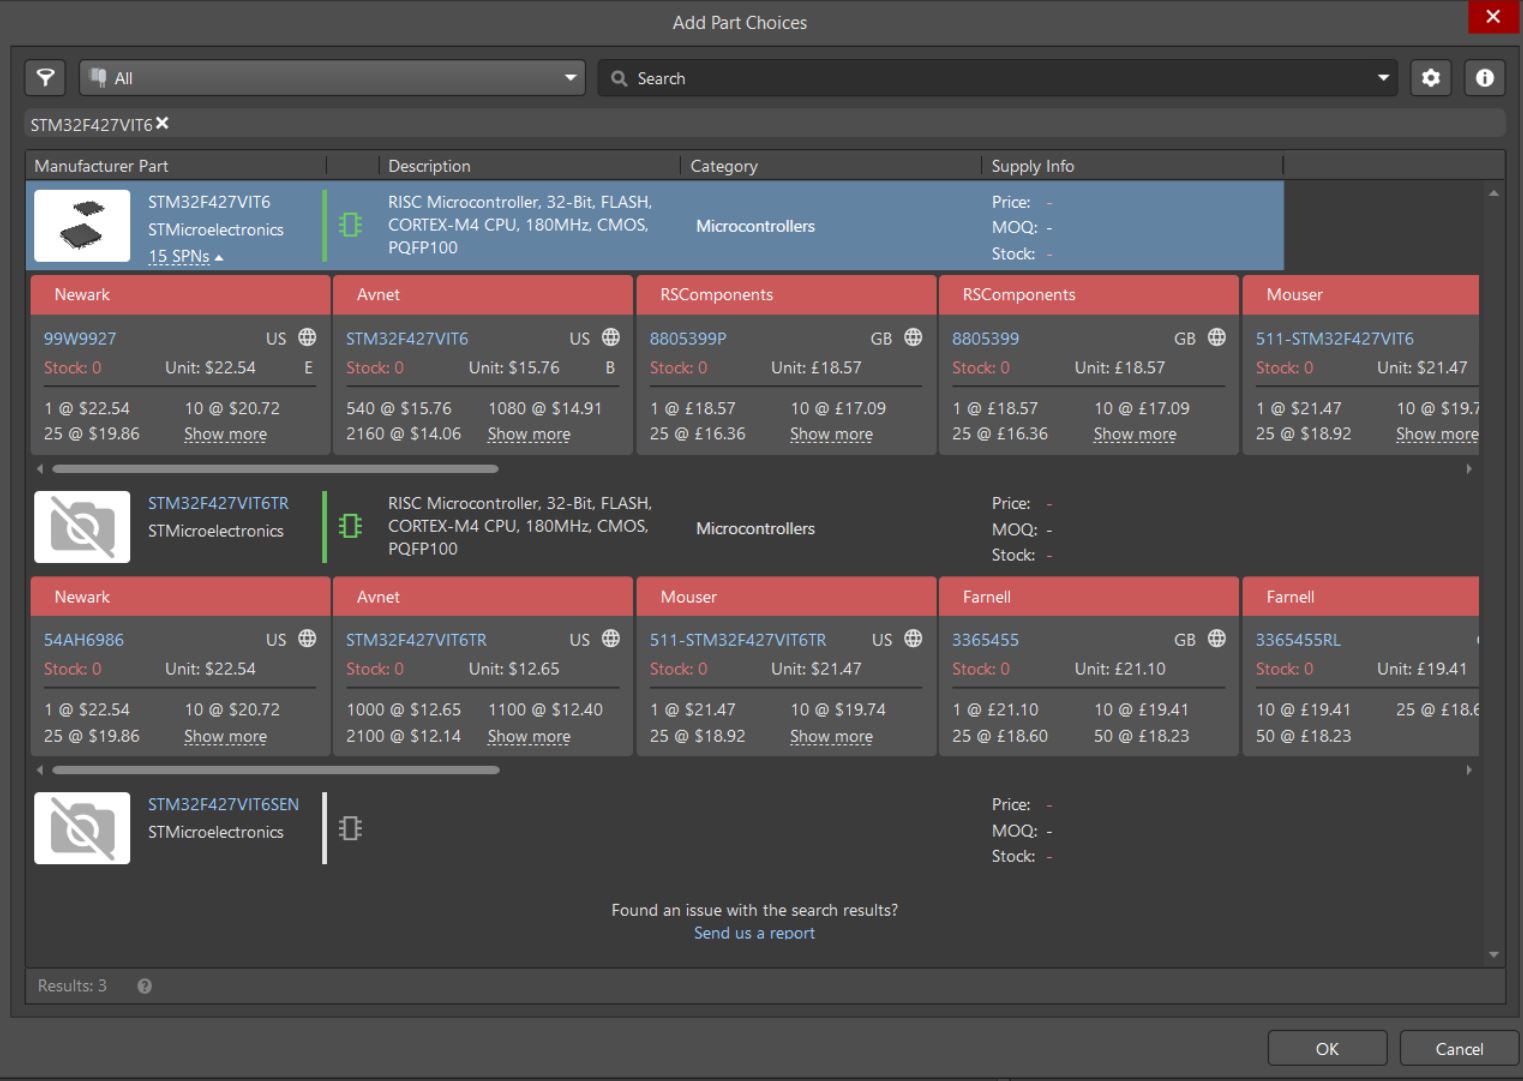This screenshot has width=1523, height=1081.
Task: Click the magnifier icon in the Search box
Action: point(617,78)
